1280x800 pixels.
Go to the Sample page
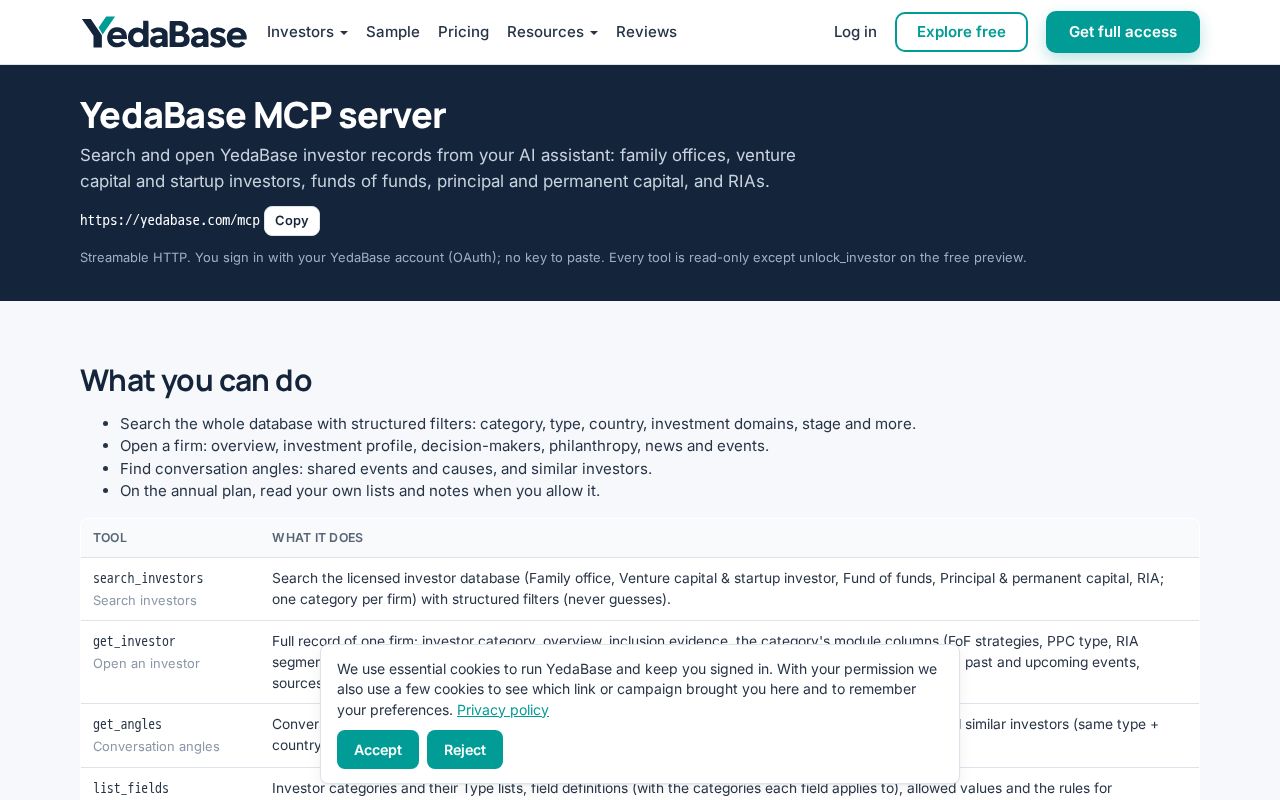click(x=393, y=32)
